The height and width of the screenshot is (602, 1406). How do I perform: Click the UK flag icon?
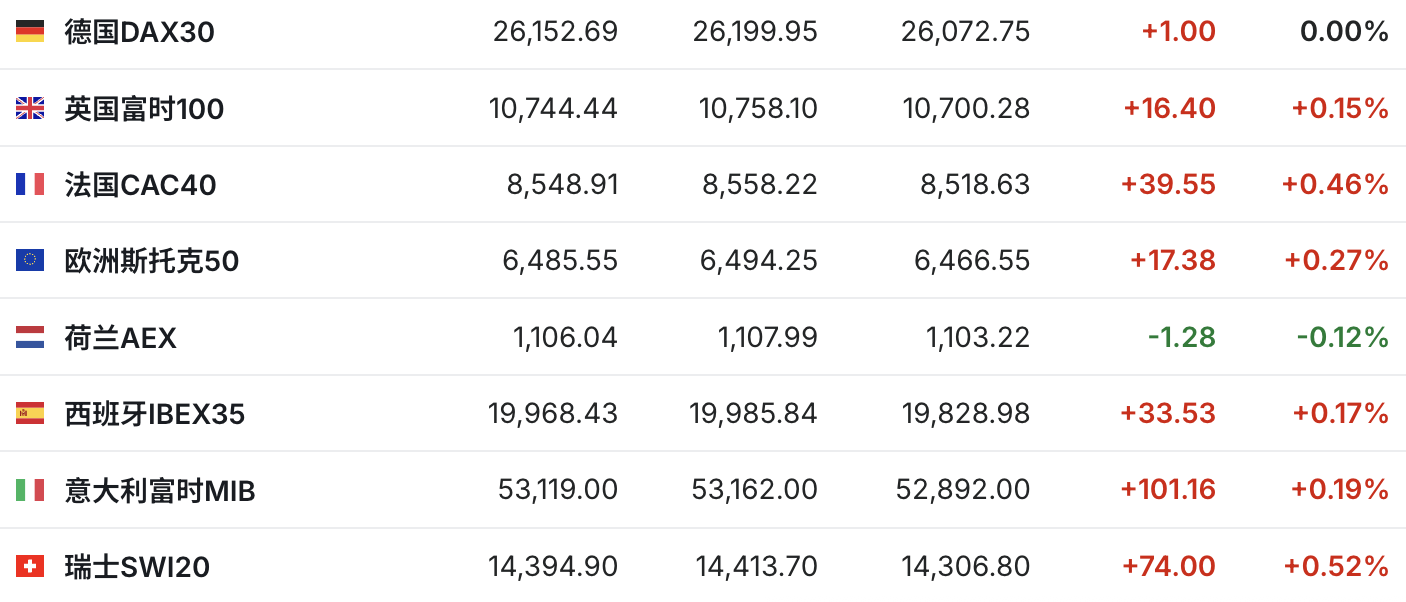click(x=30, y=108)
